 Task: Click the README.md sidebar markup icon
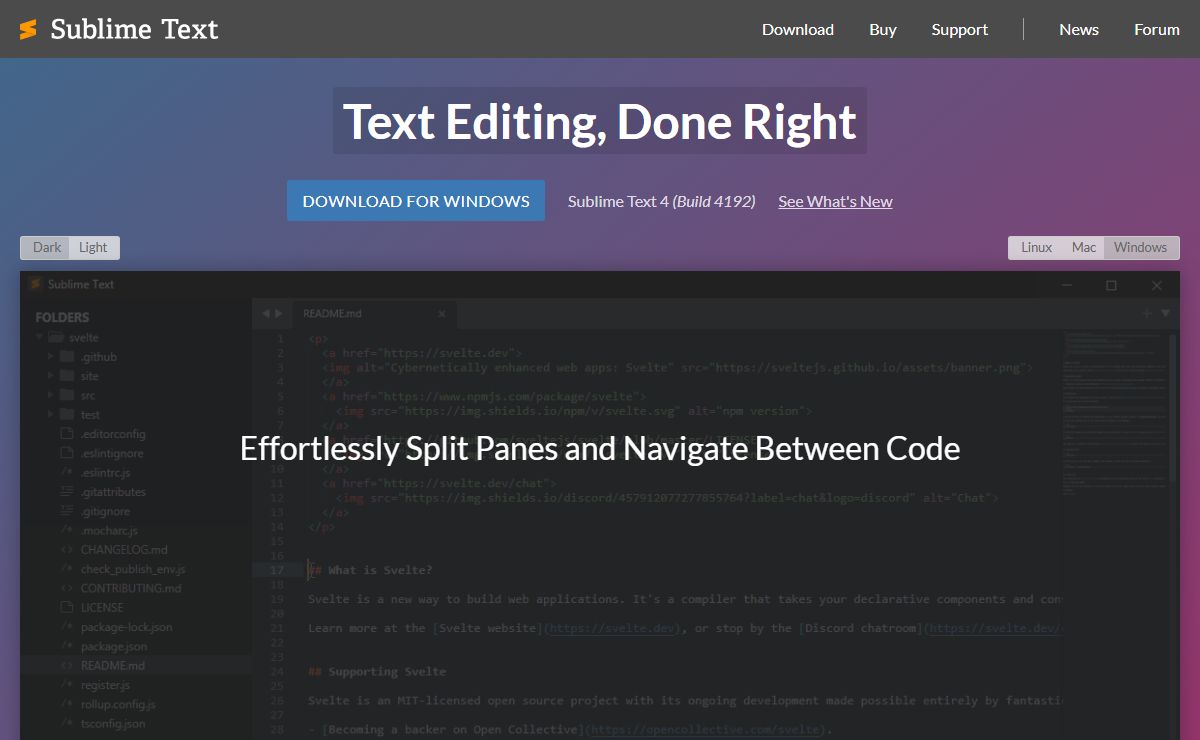coord(67,665)
